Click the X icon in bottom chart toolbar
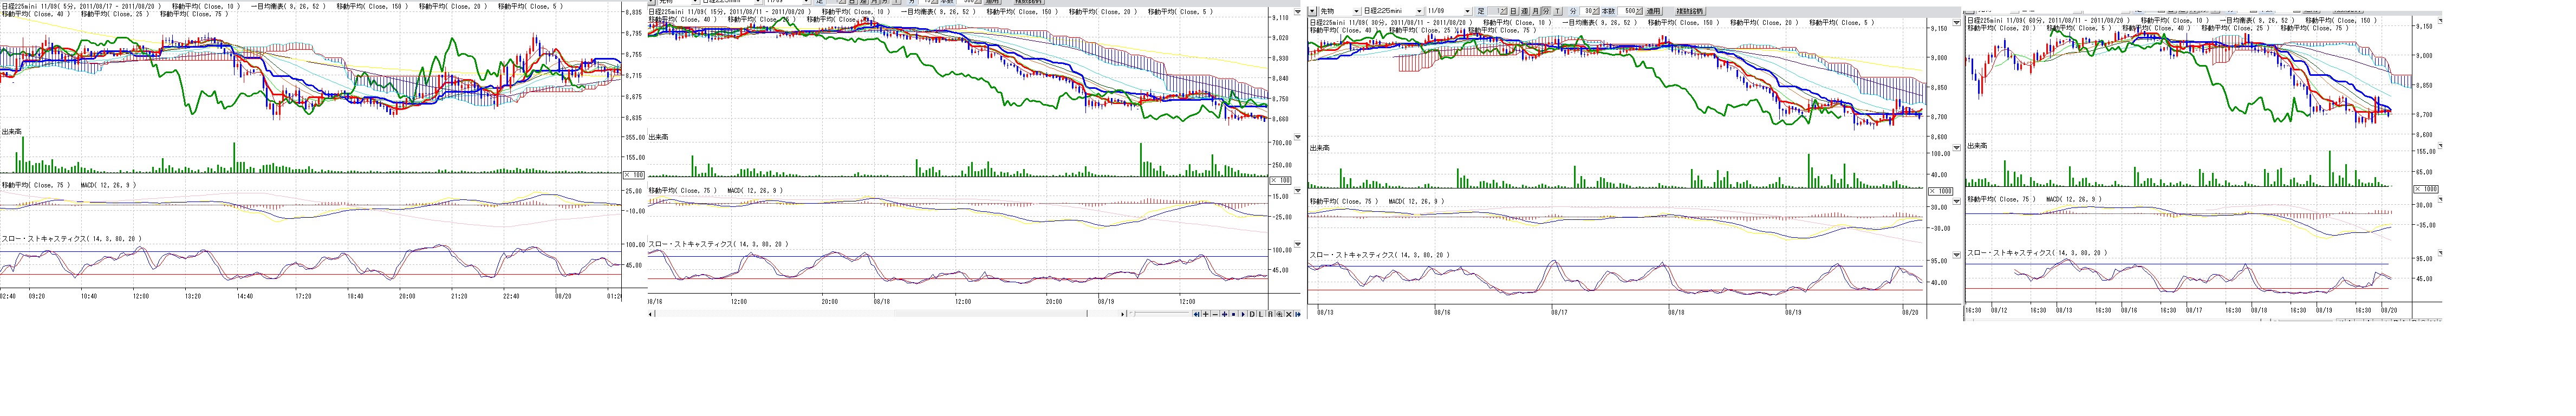This screenshot has width=2576, height=416. (1289, 314)
